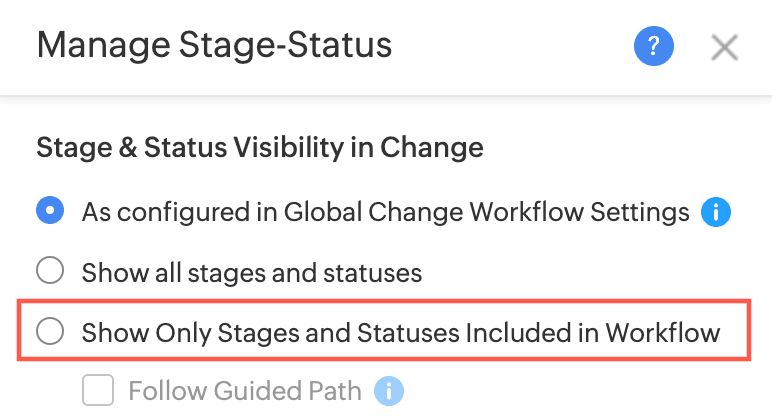Click the word 'Visibility' in the section heading

coord(305,149)
